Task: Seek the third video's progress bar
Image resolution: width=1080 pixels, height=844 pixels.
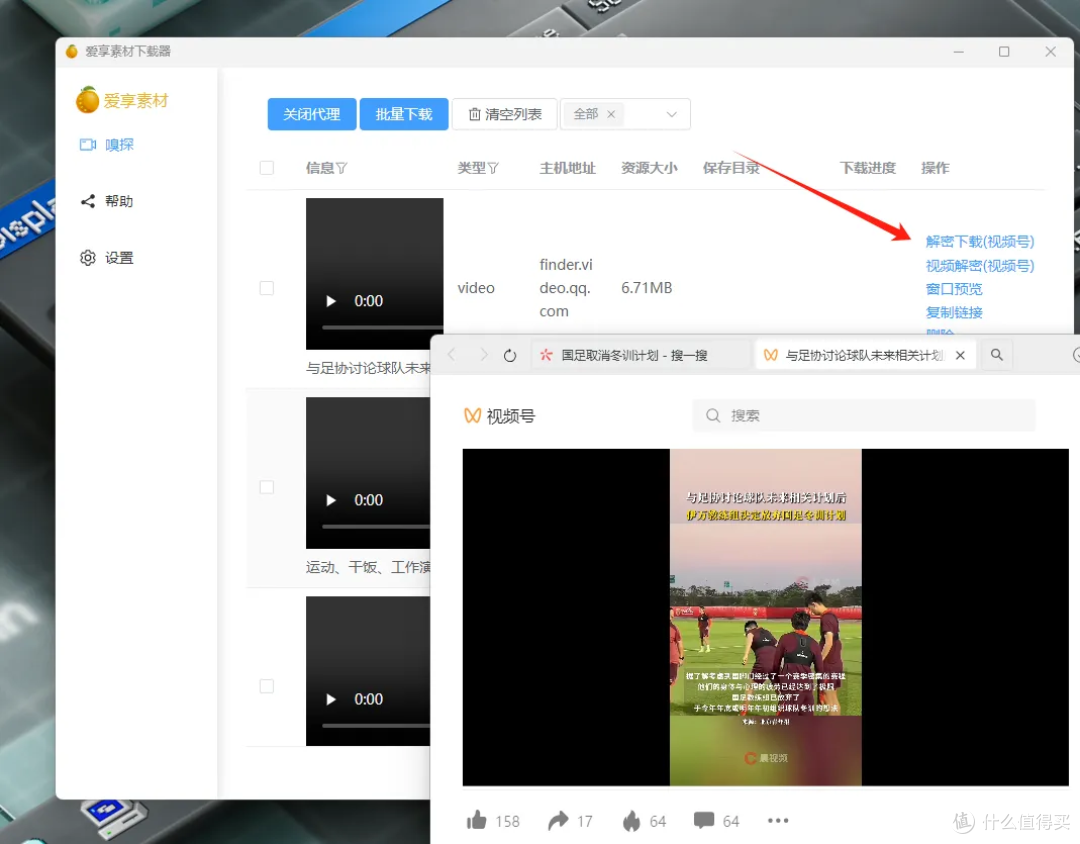Action: 376,725
